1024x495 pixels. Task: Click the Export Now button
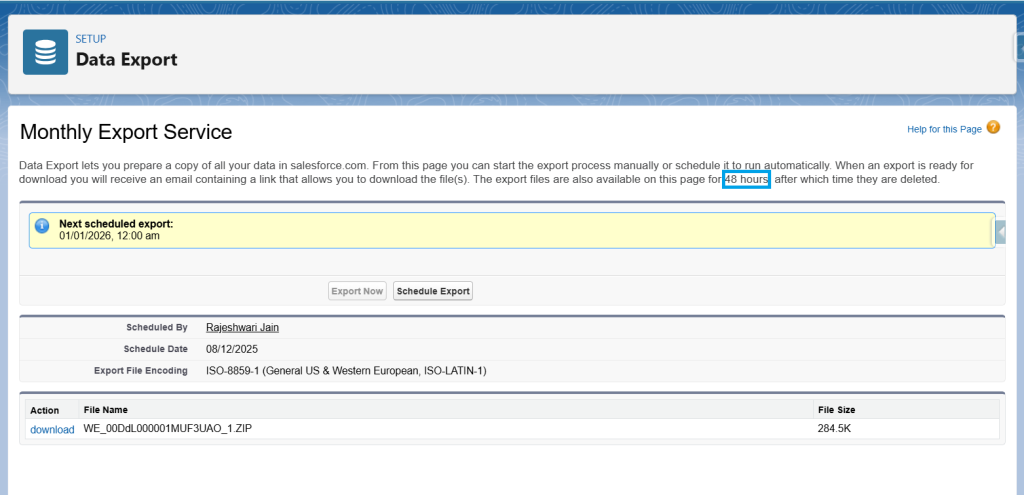[357, 291]
